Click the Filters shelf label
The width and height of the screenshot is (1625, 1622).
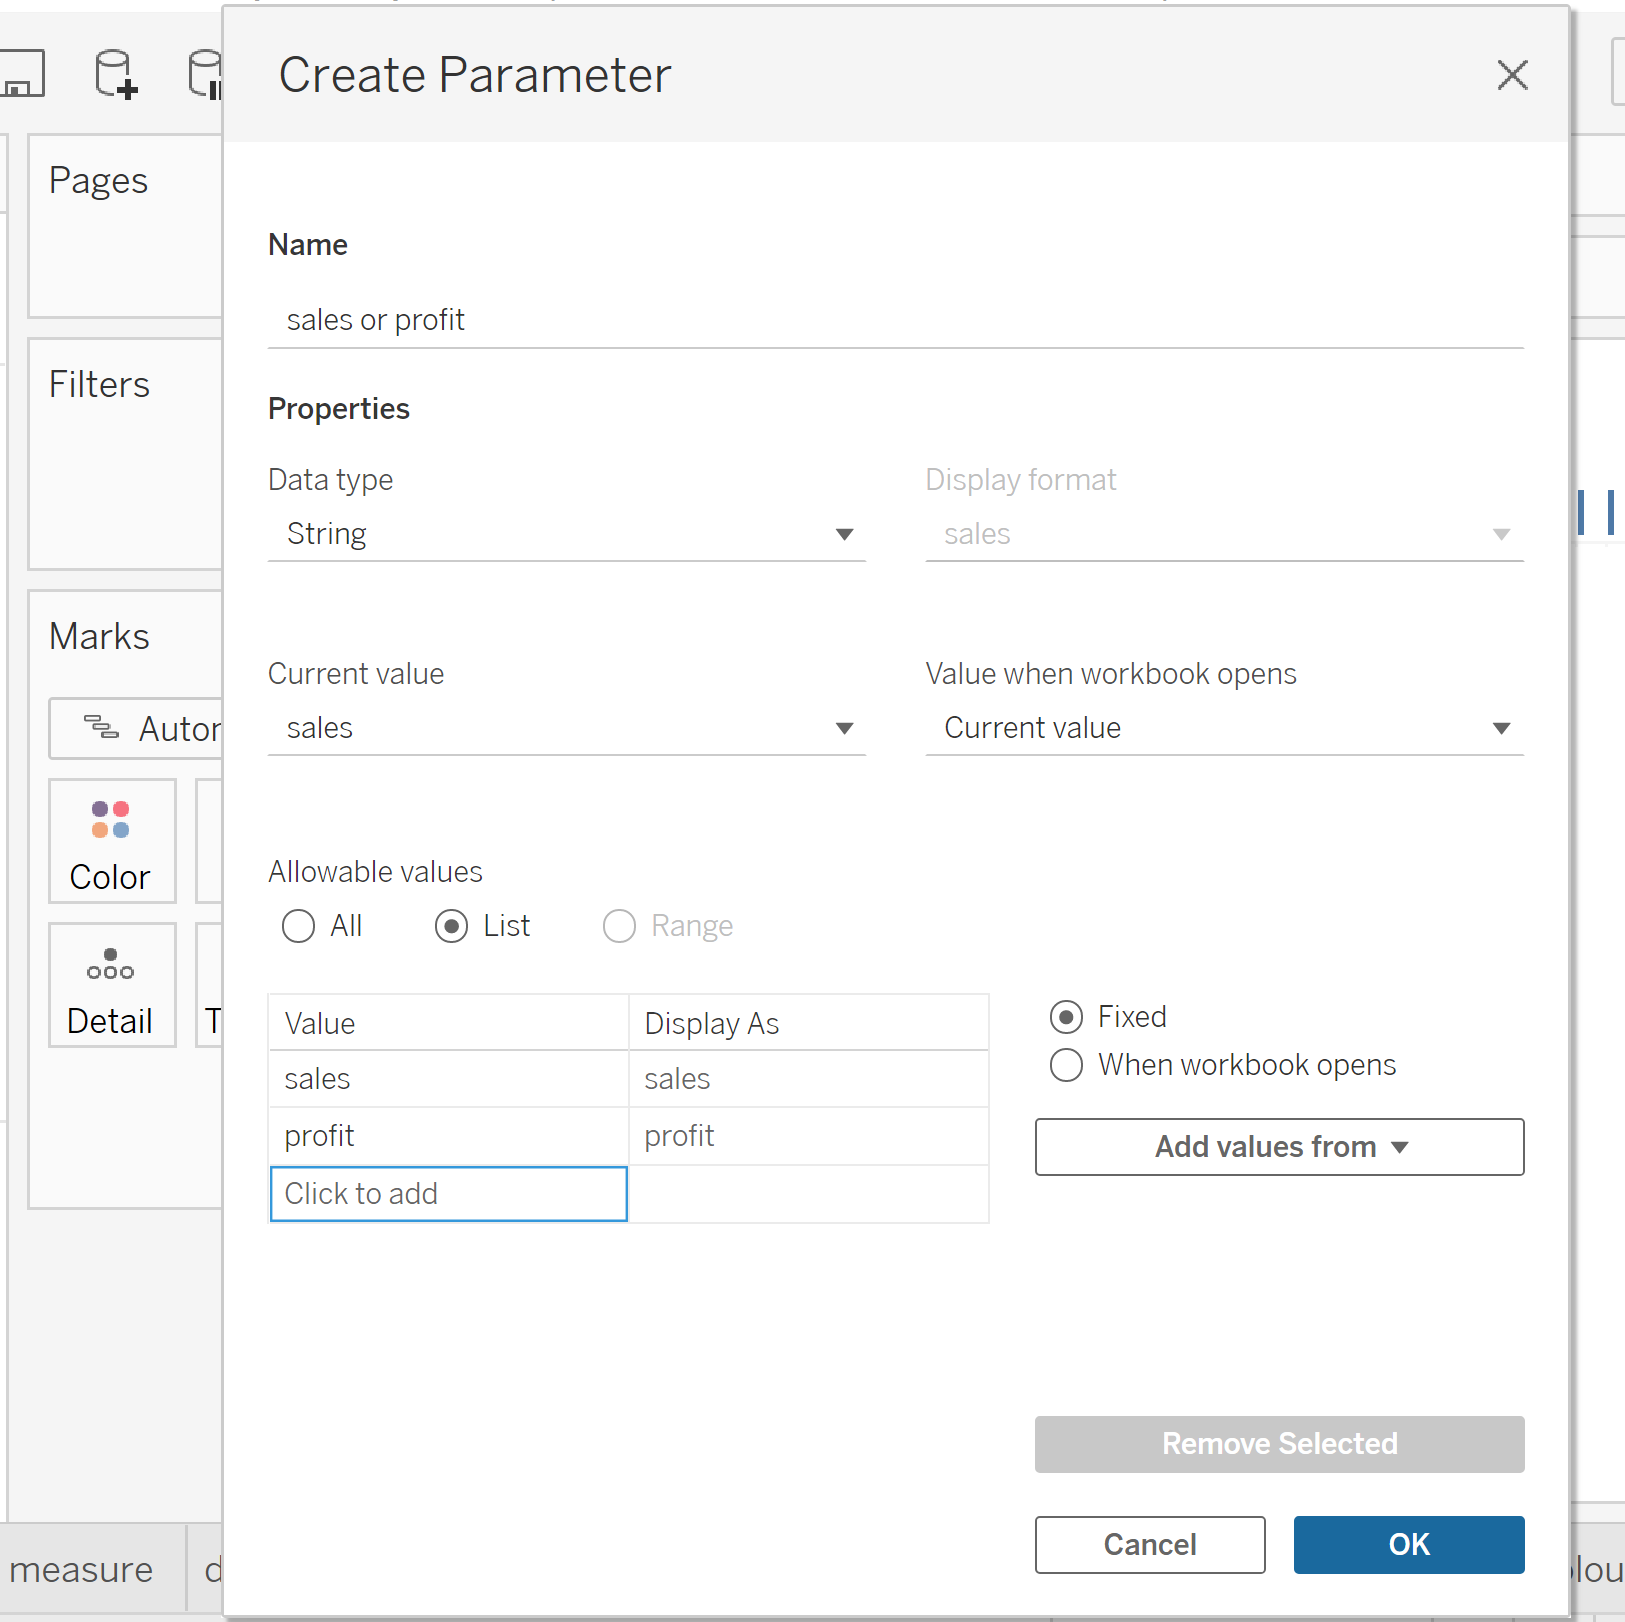point(99,385)
